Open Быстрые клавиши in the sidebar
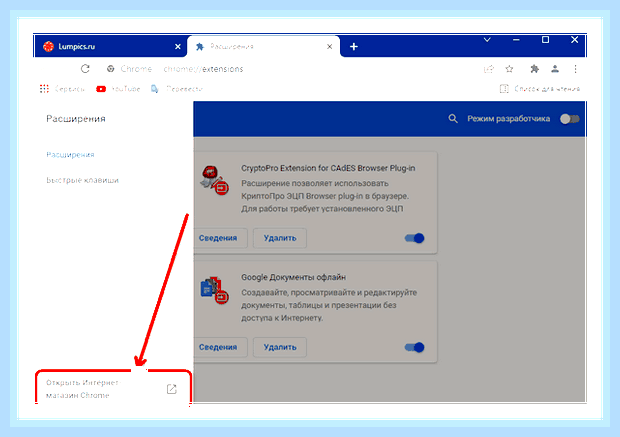Image resolution: width=620 pixels, height=437 pixels. point(82,180)
